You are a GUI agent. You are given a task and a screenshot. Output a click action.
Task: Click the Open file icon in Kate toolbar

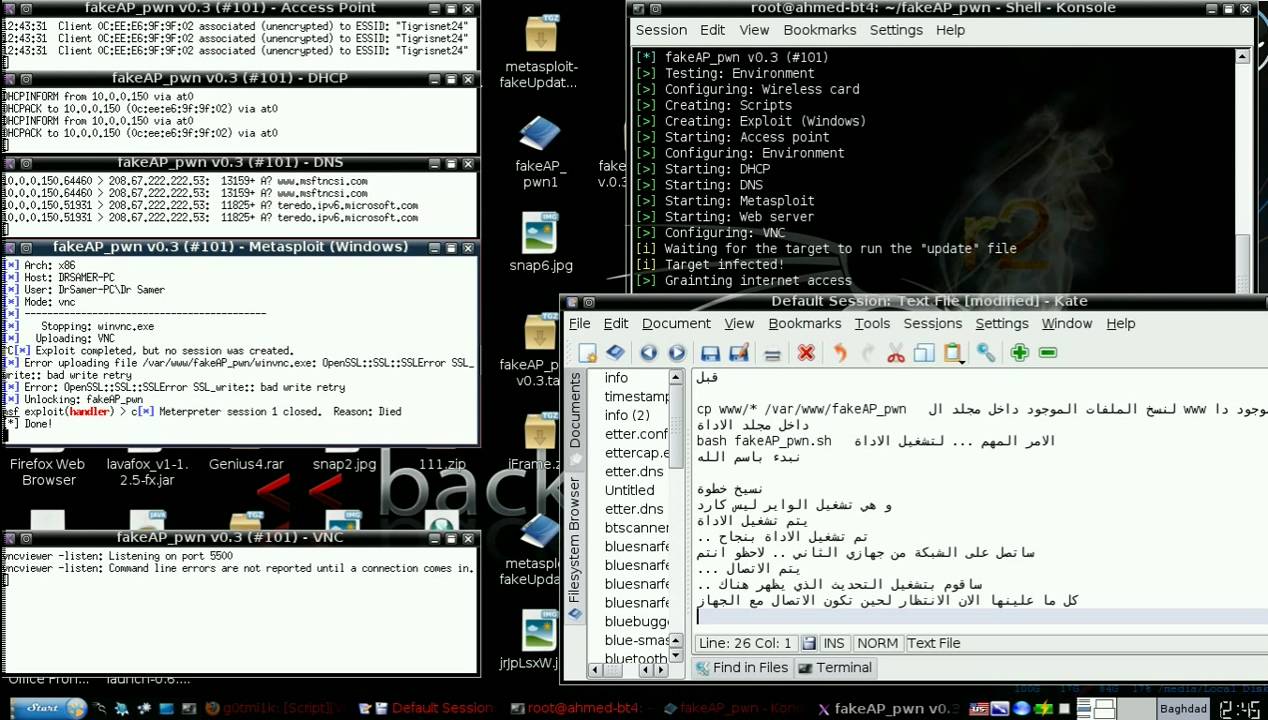616,353
